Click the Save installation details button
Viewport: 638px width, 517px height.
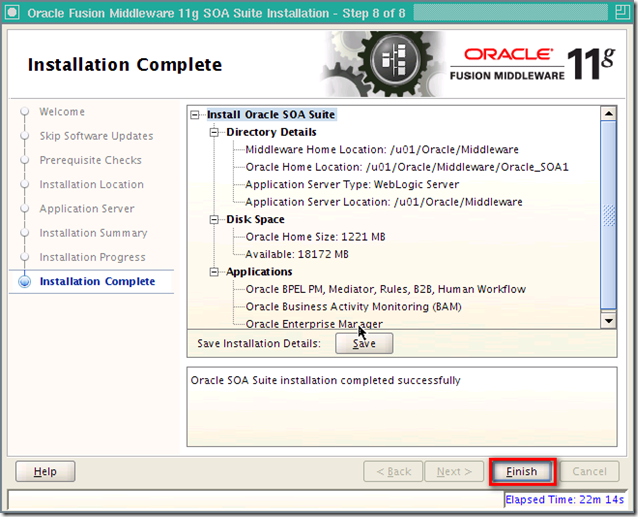click(x=364, y=343)
